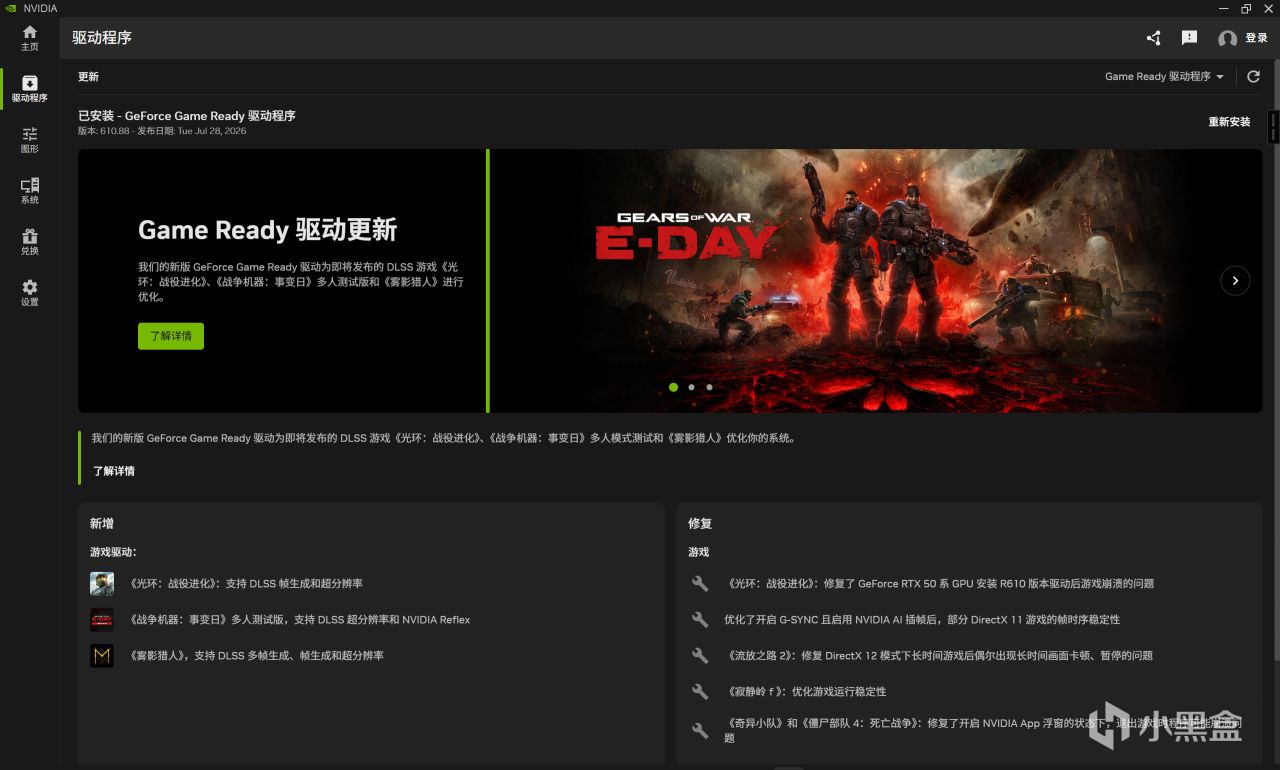The width and height of the screenshot is (1280, 770).
Task: Open the 驱动程序 drivers section
Action: coord(30,89)
